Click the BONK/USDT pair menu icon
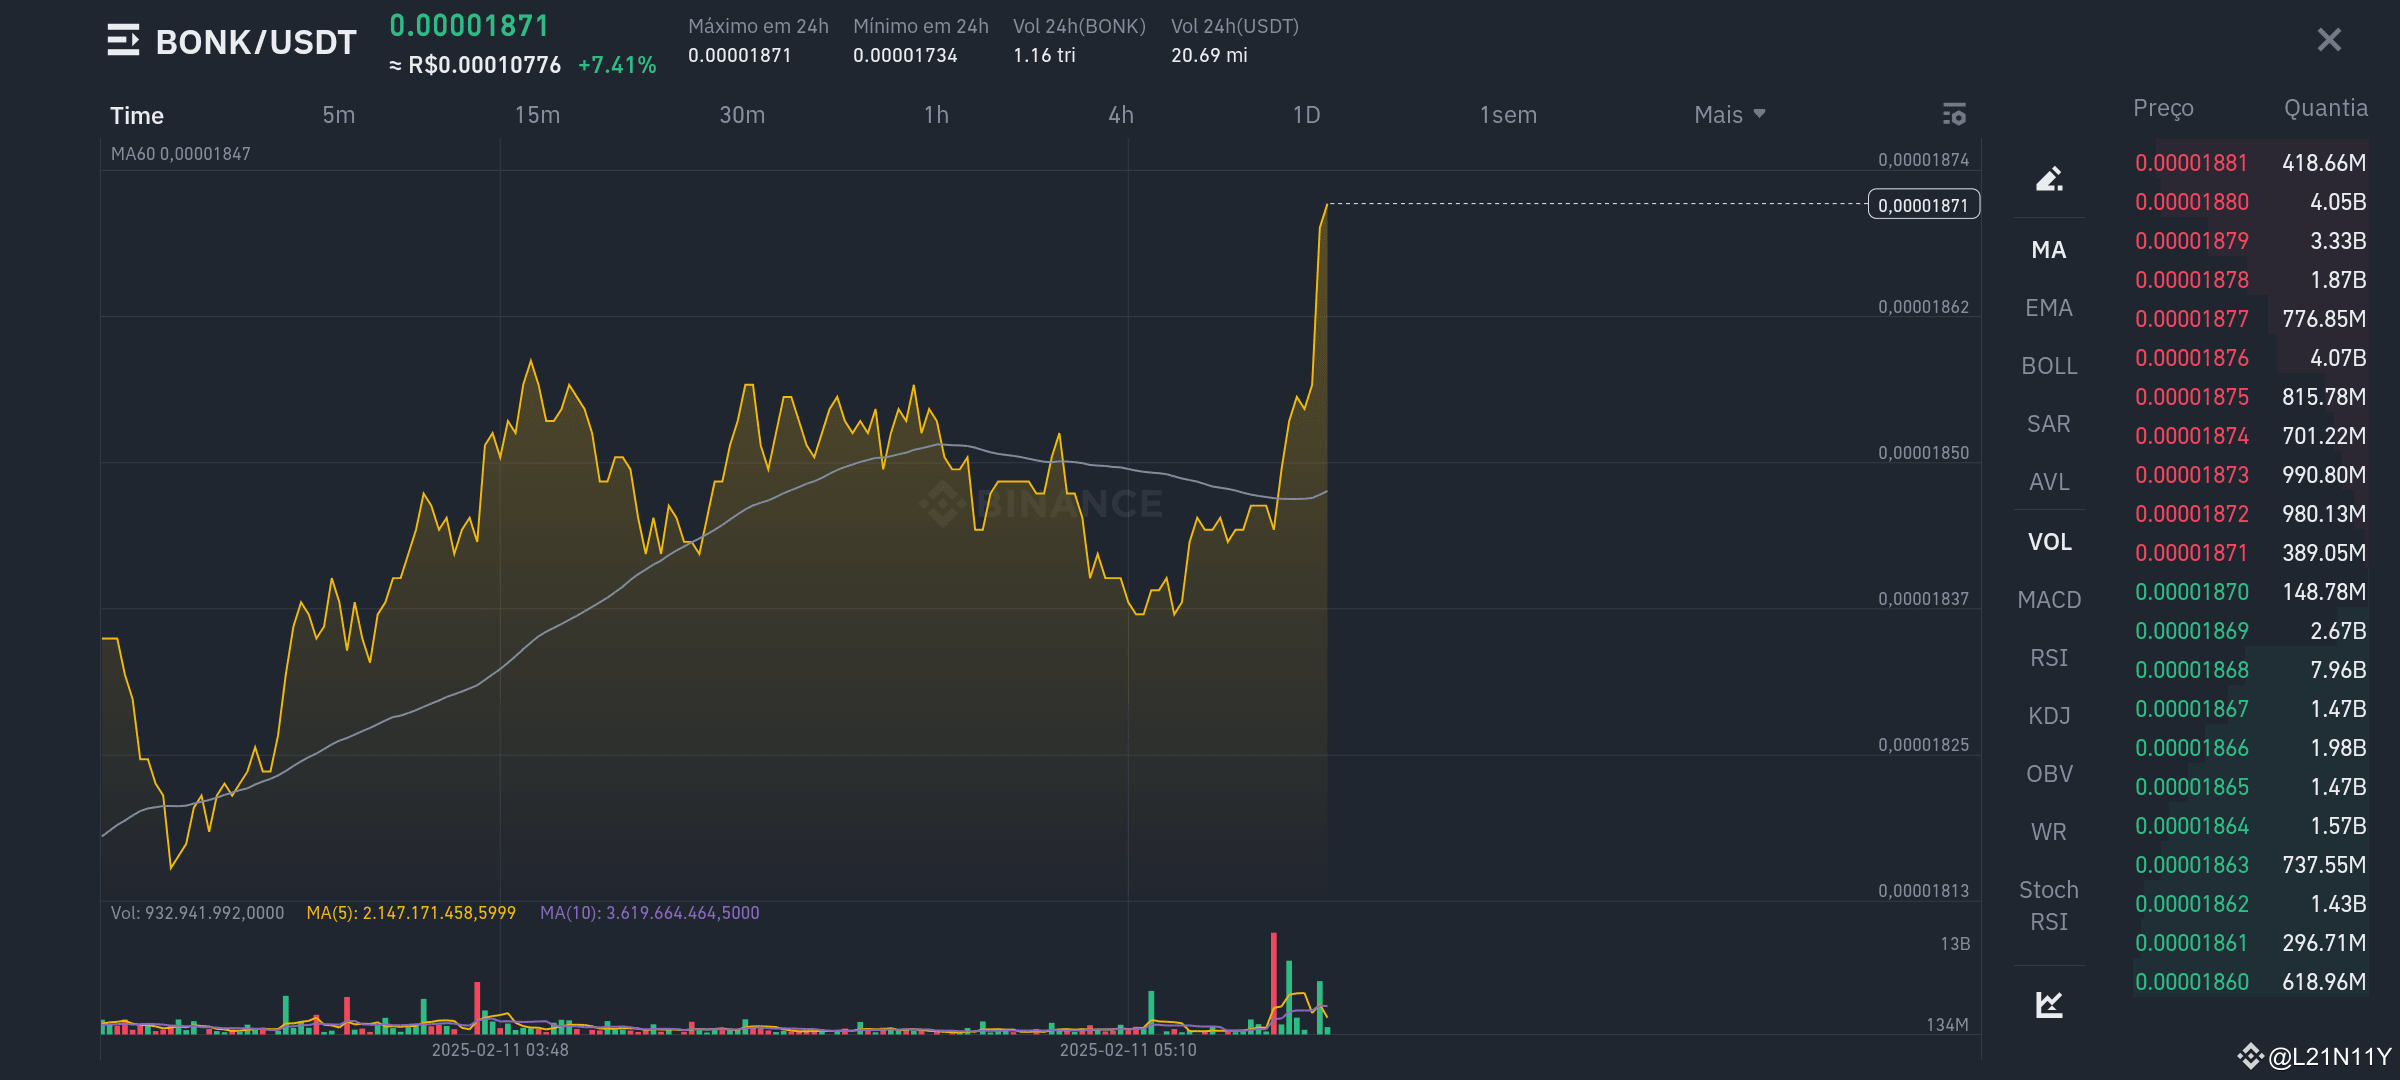 (124, 40)
